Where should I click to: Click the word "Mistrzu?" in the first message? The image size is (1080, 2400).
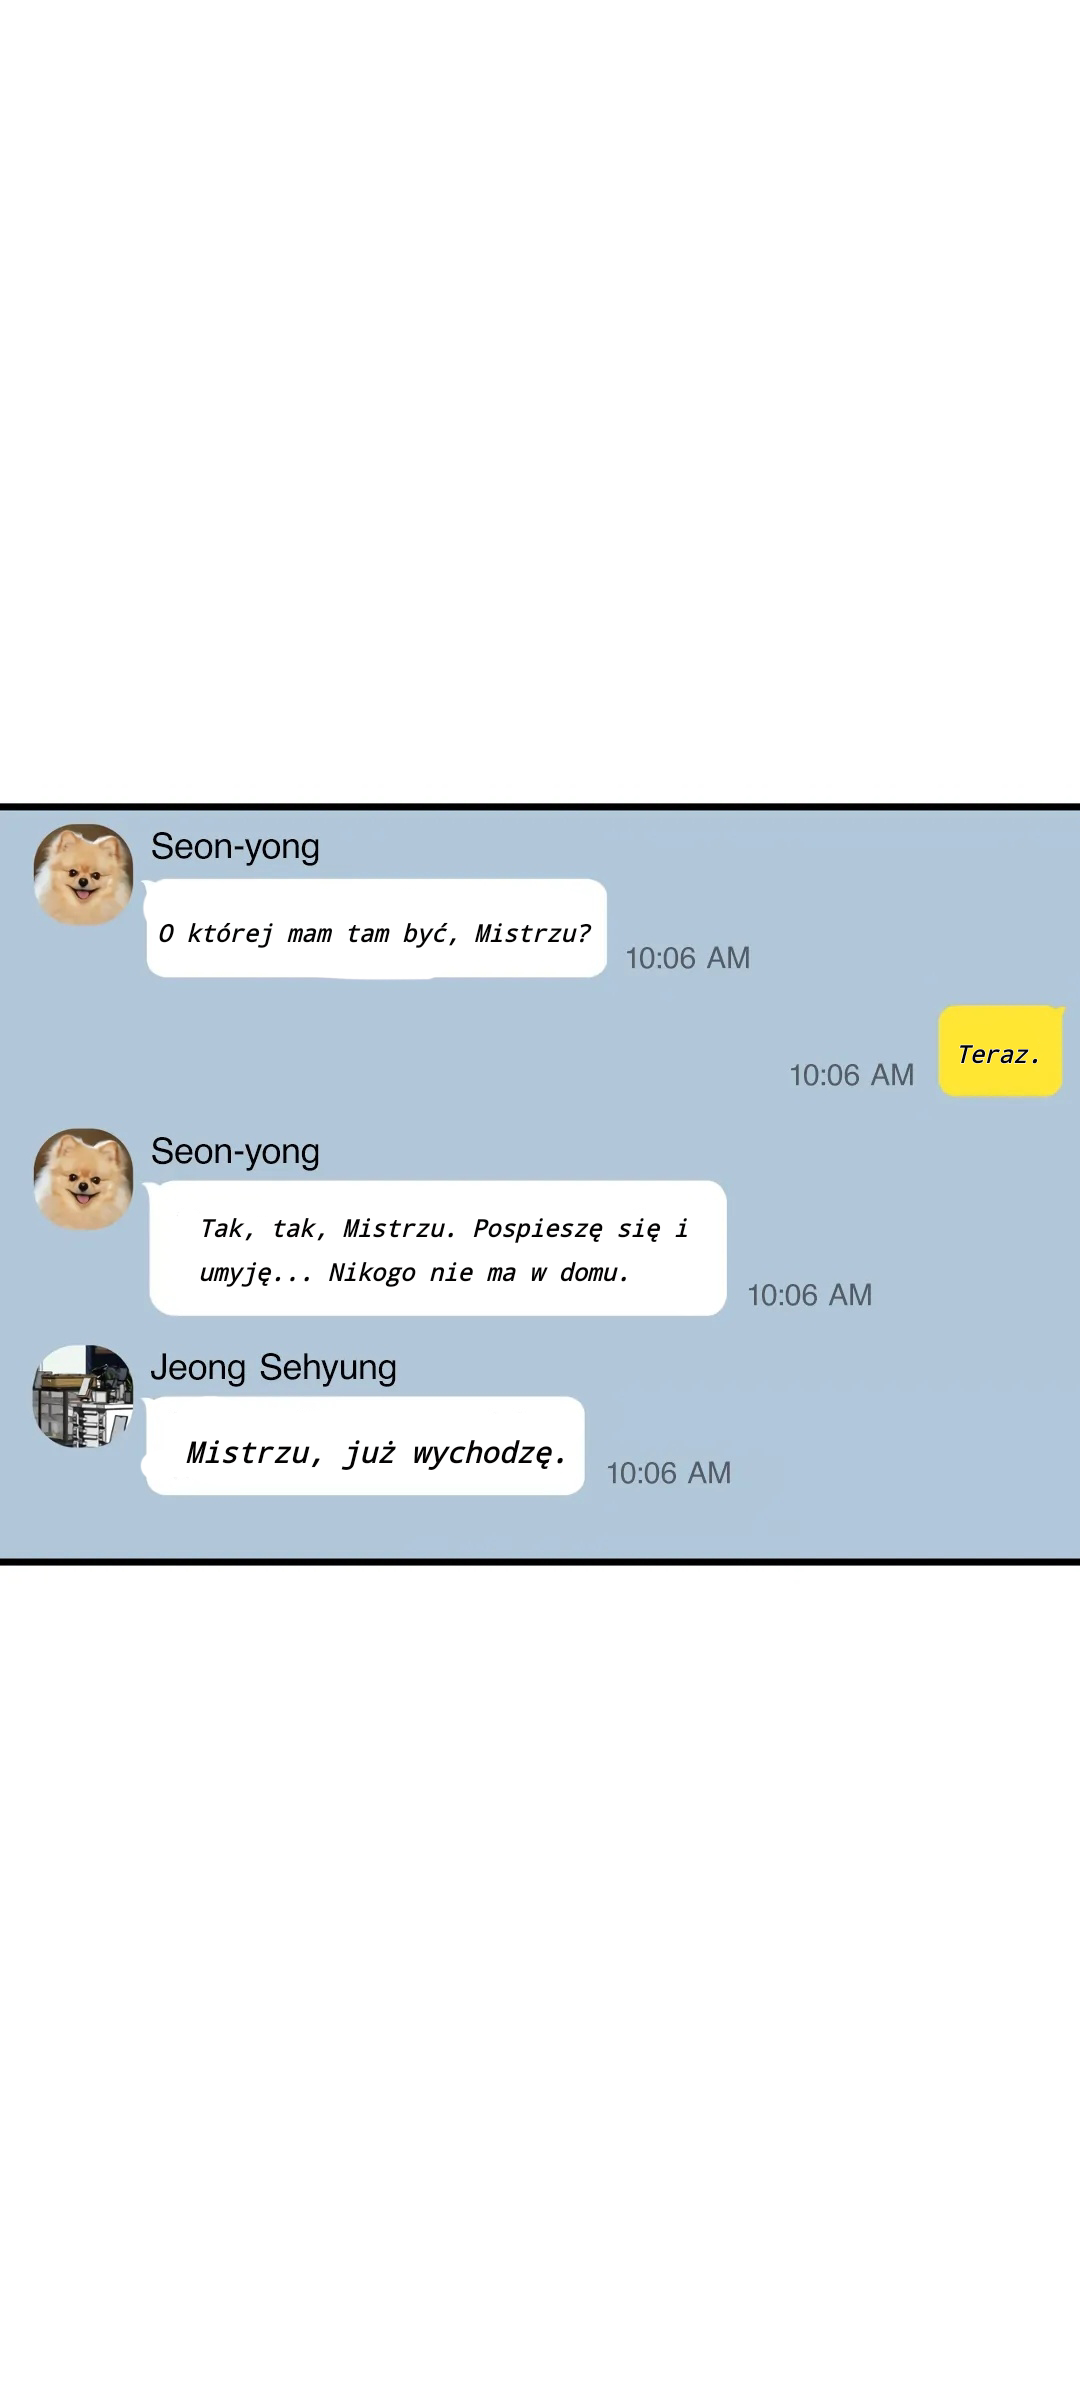click(533, 934)
